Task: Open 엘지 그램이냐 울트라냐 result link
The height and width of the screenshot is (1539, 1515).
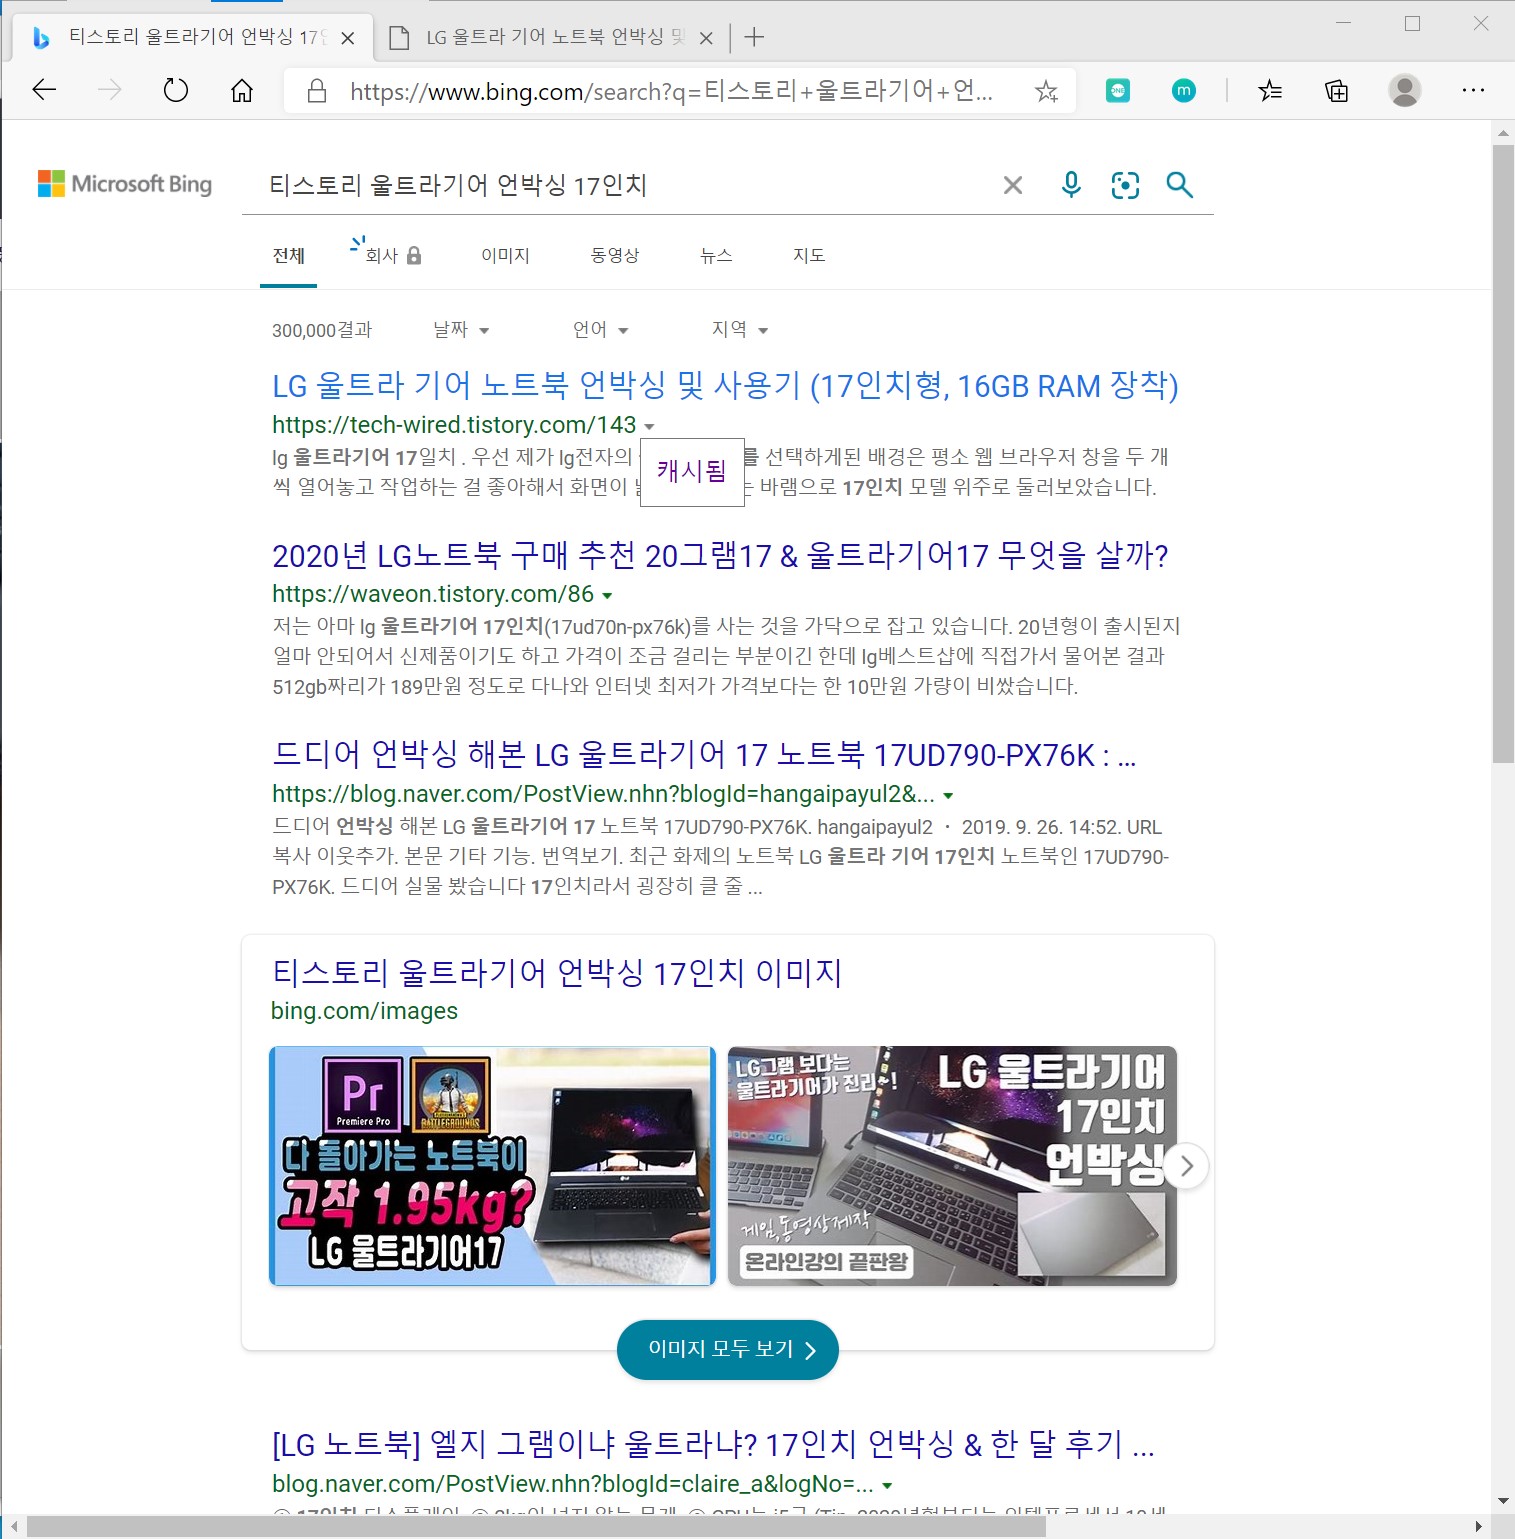Action: tap(713, 1445)
